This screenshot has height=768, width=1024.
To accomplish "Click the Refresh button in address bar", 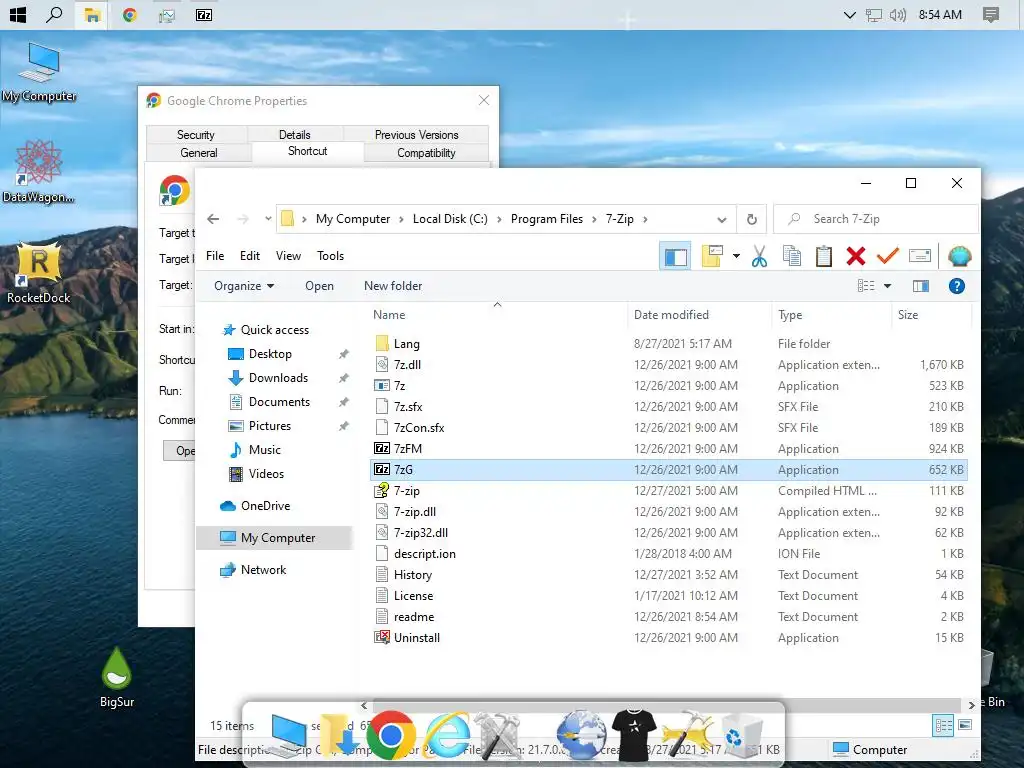I will tap(752, 219).
